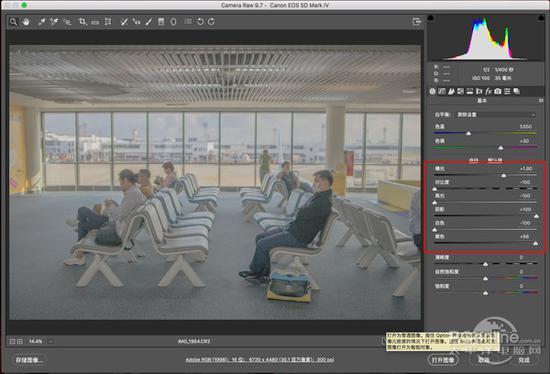Click the 取消 cancel button

pyautogui.click(x=484, y=360)
